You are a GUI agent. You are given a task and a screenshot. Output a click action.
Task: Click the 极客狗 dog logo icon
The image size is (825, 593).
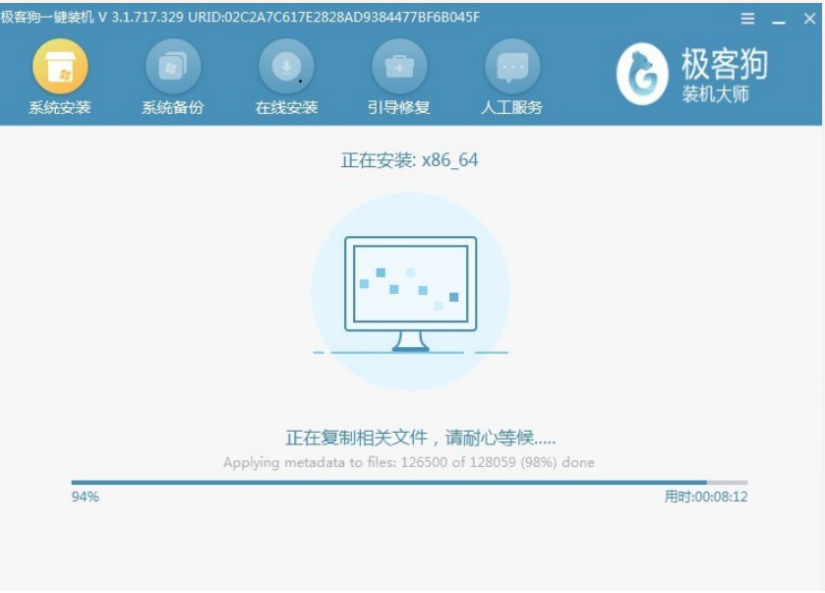coord(641,76)
